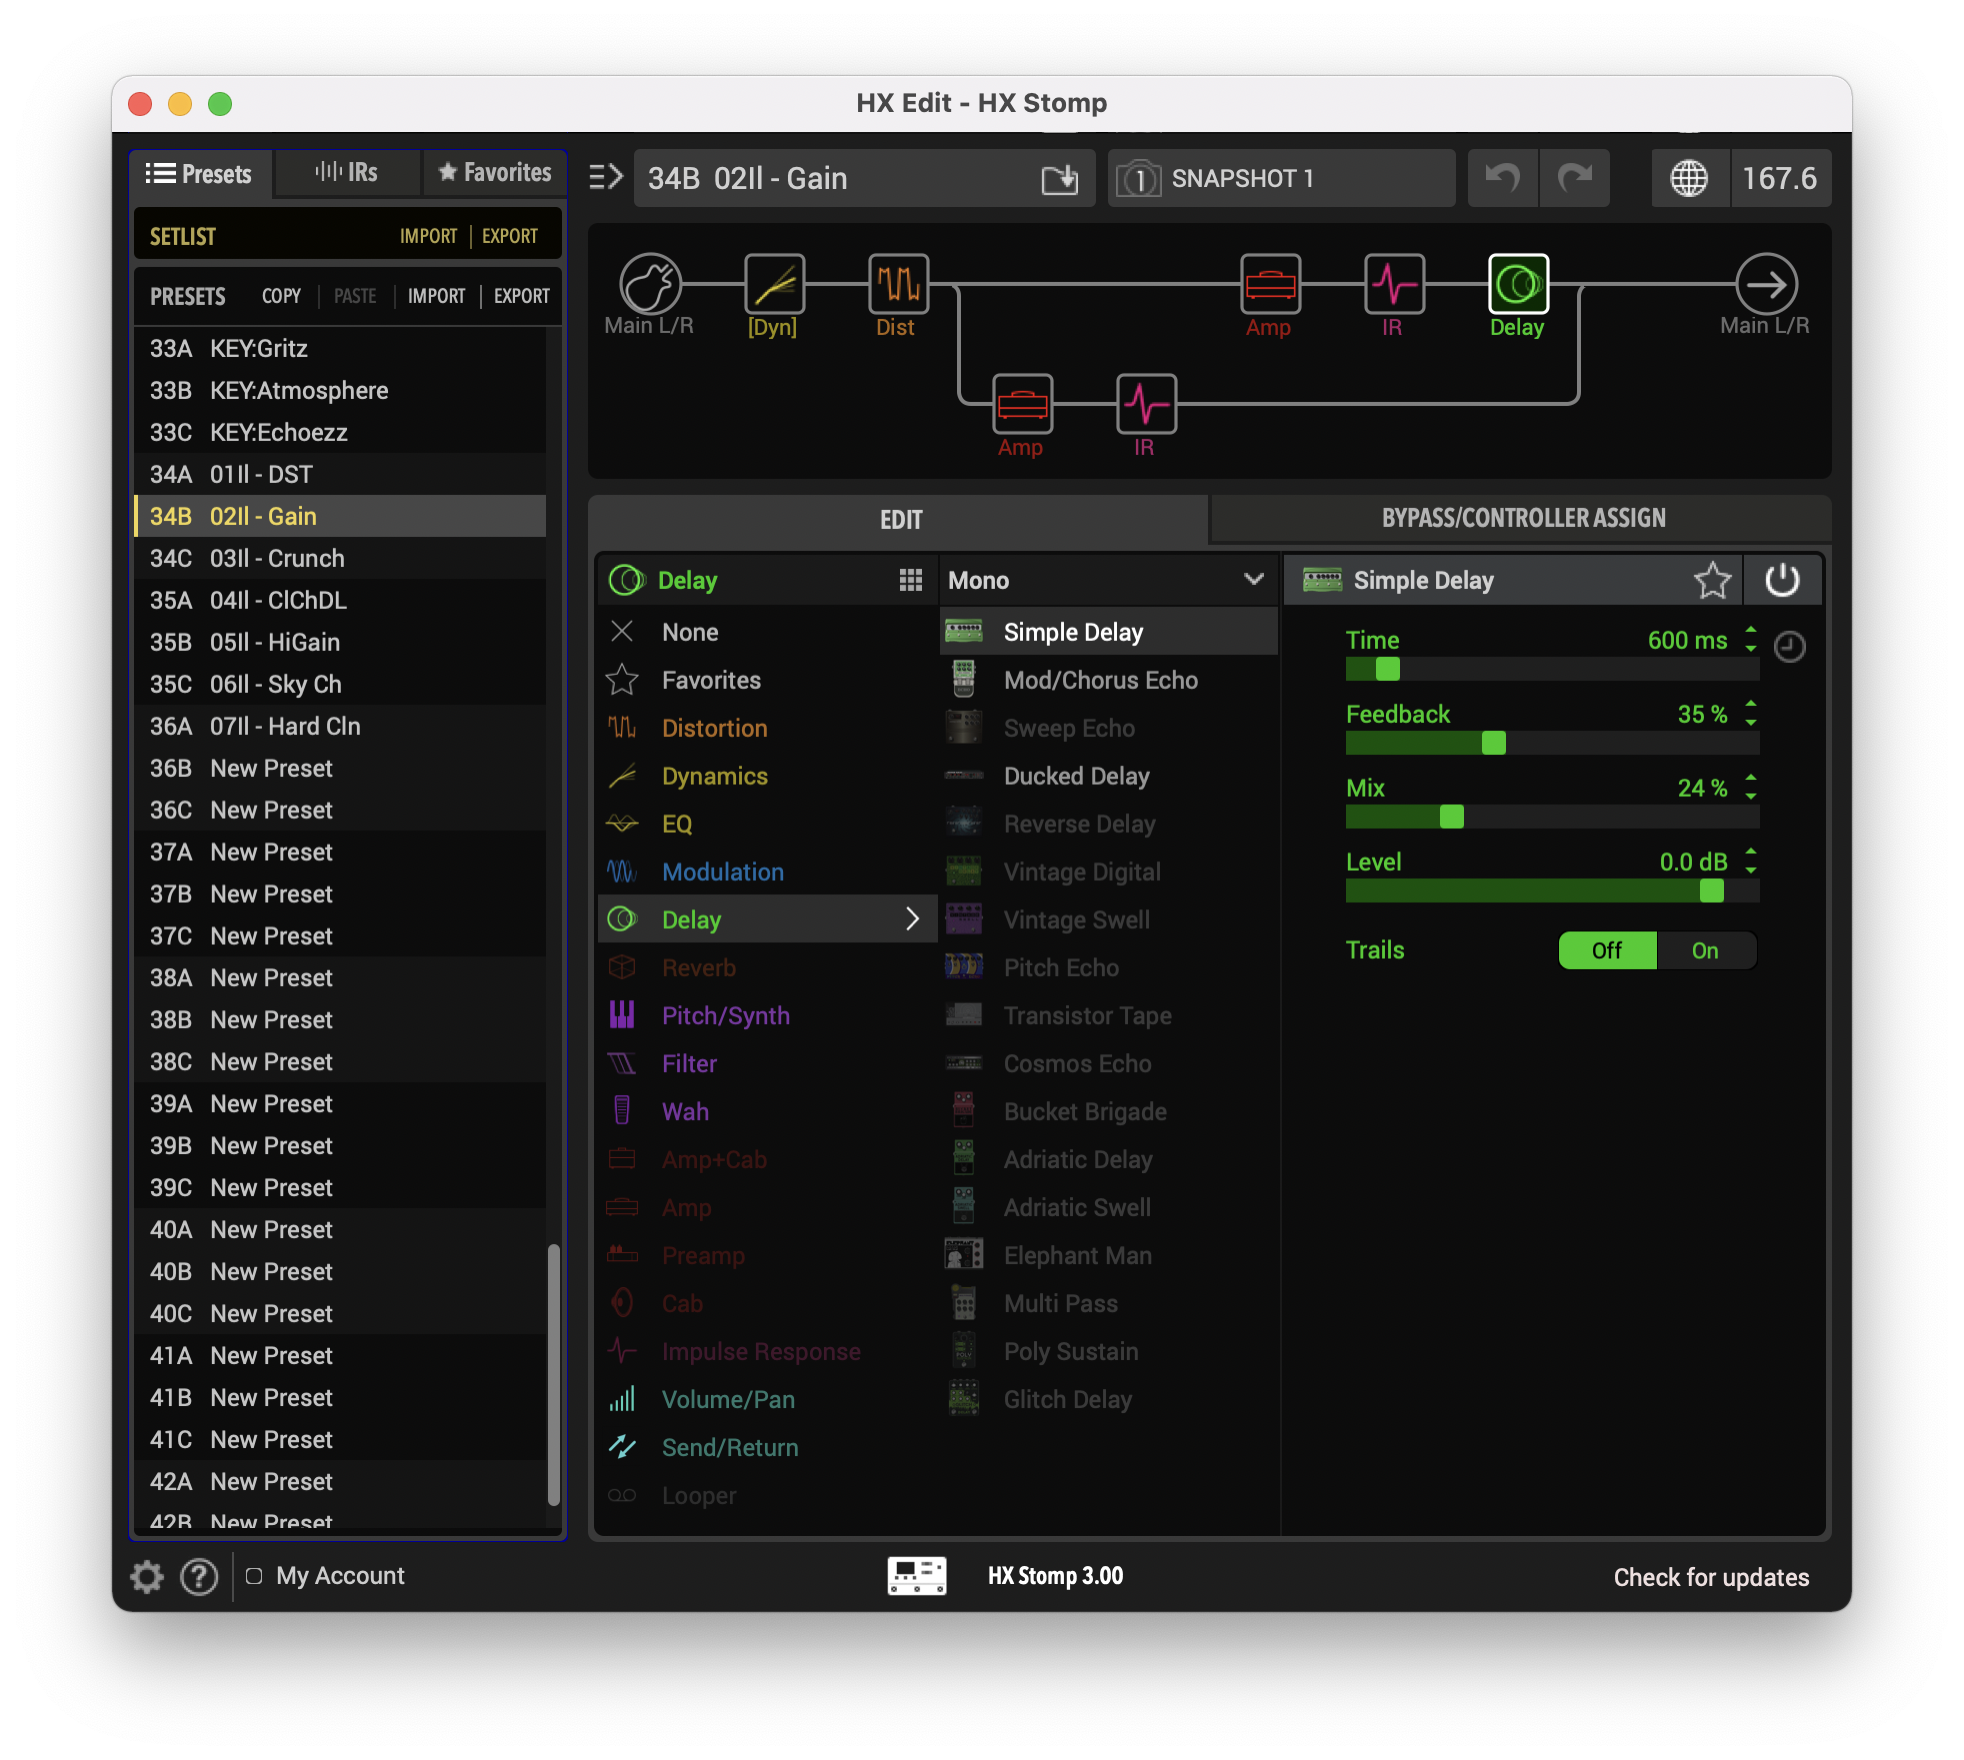Open the Mono dropdown menu
This screenshot has width=1964, height=1760.
pos(1106,580)
